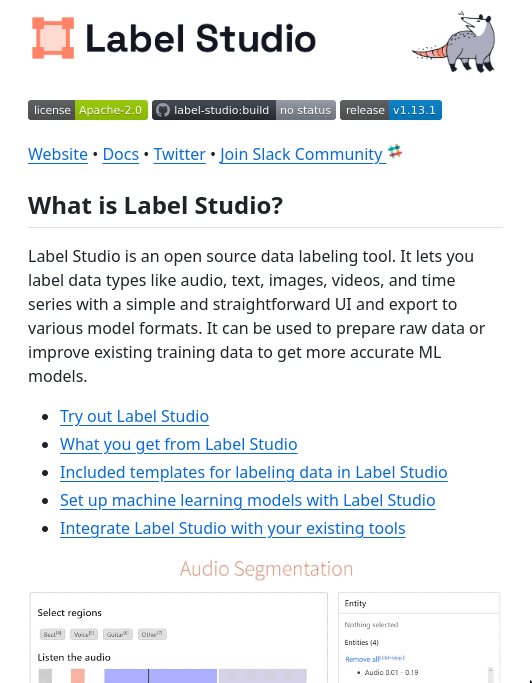Click the opossum mascot illustration
The height and width of the screenshot is (683, 532).
(454, 42)
